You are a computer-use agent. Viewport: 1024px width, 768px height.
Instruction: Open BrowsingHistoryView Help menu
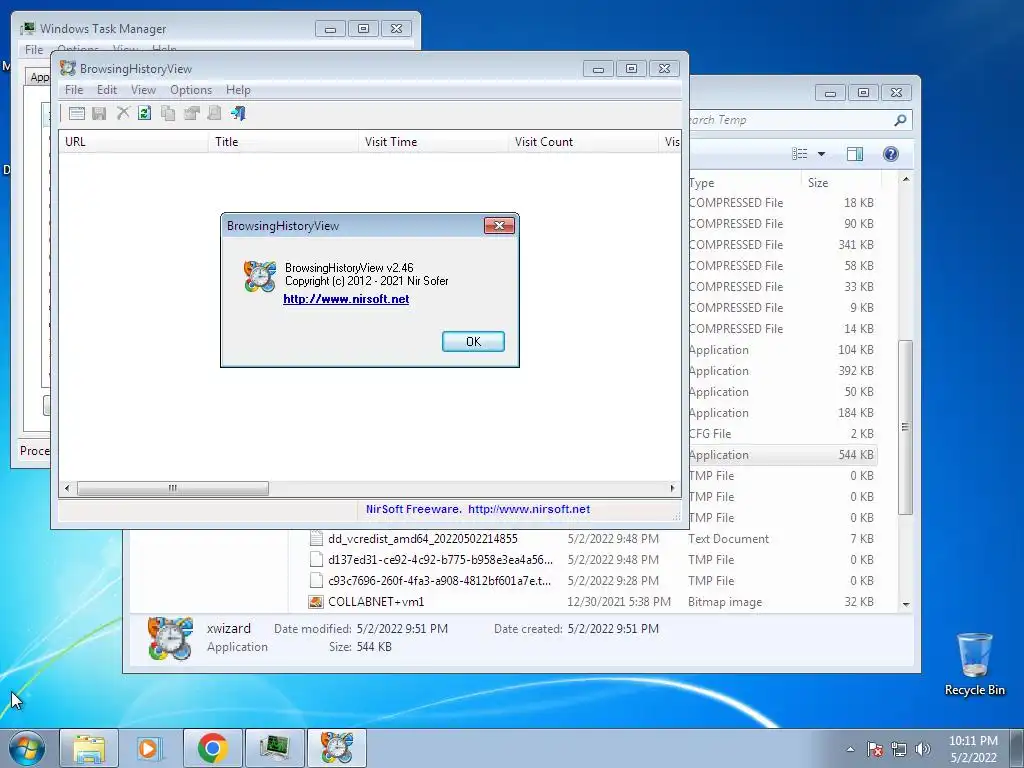[238, 89]
